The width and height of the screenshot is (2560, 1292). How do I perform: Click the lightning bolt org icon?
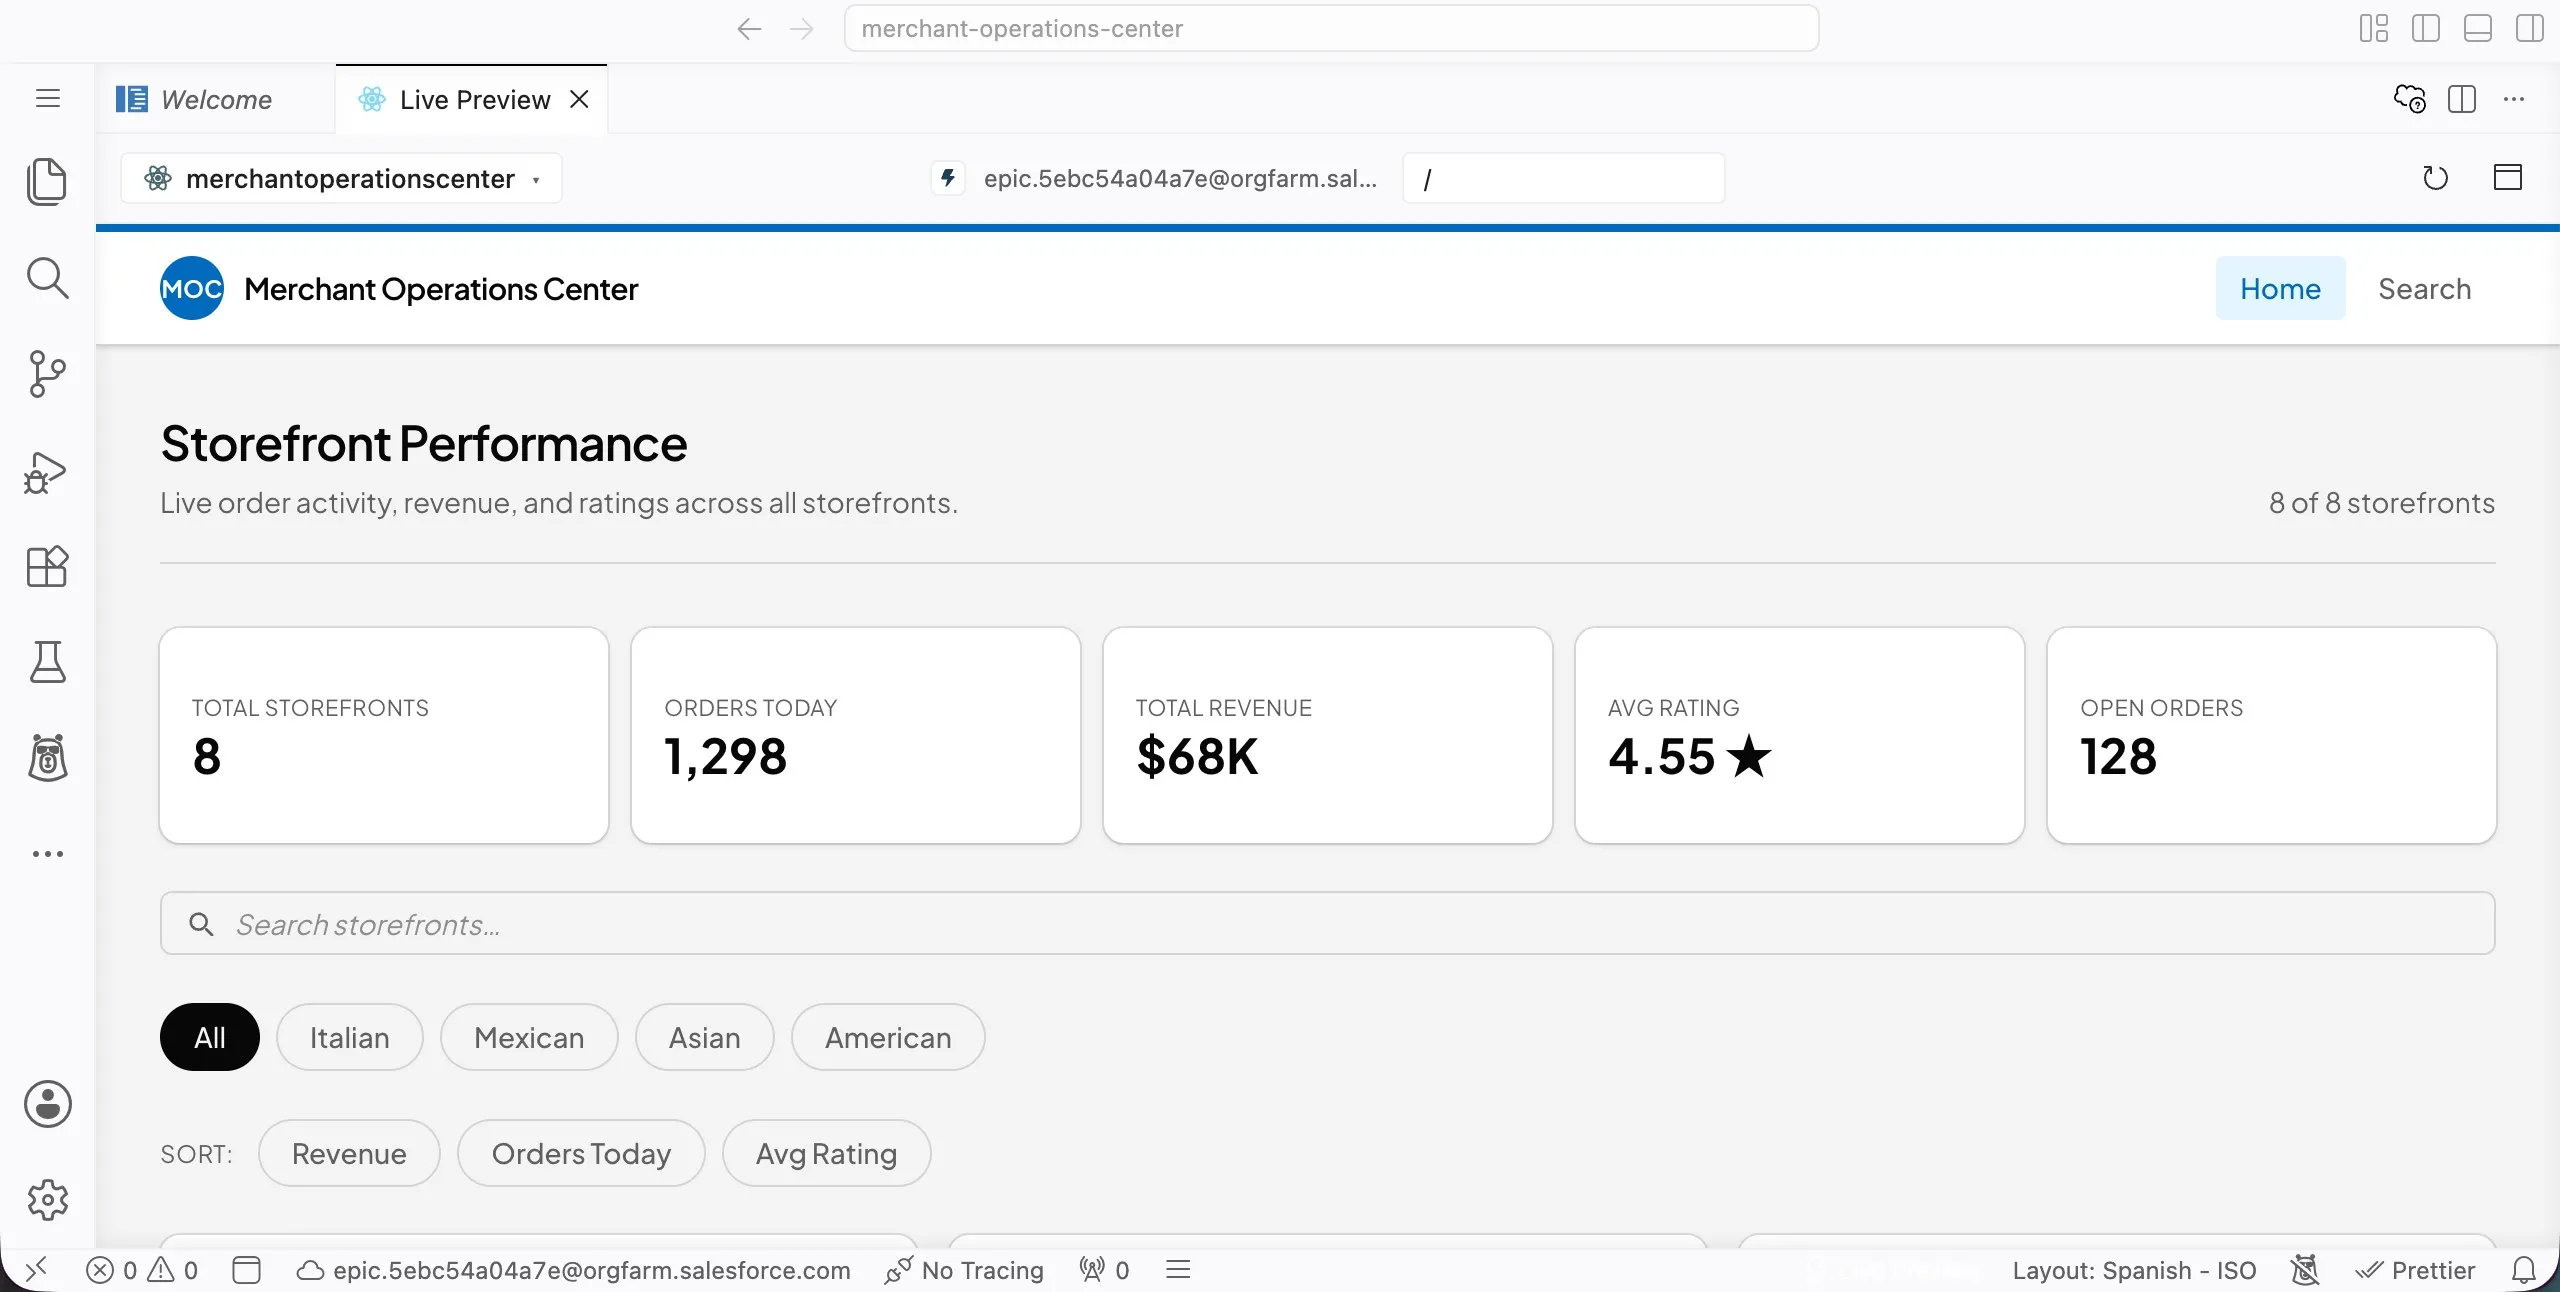click(948, 178)
